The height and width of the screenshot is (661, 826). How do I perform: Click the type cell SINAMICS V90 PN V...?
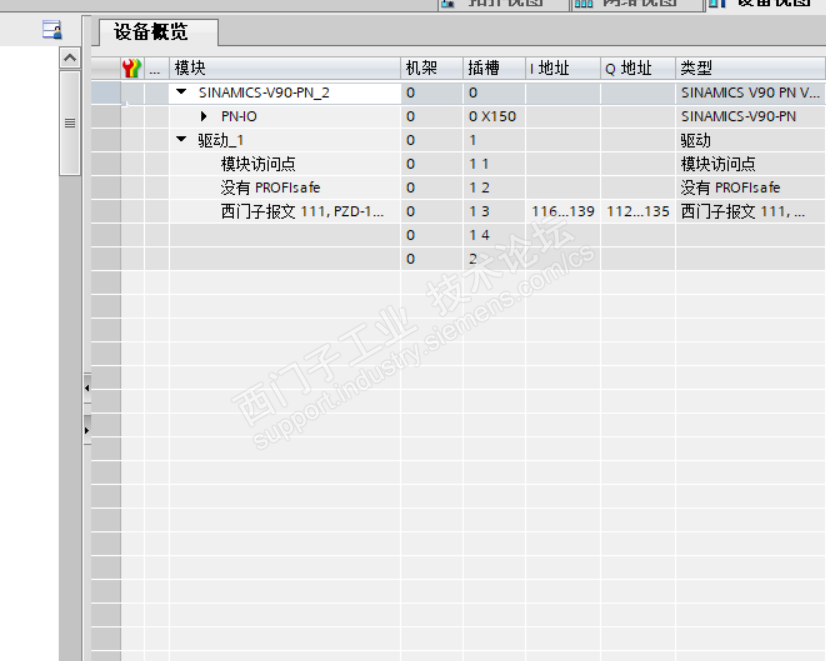point(751,93)
